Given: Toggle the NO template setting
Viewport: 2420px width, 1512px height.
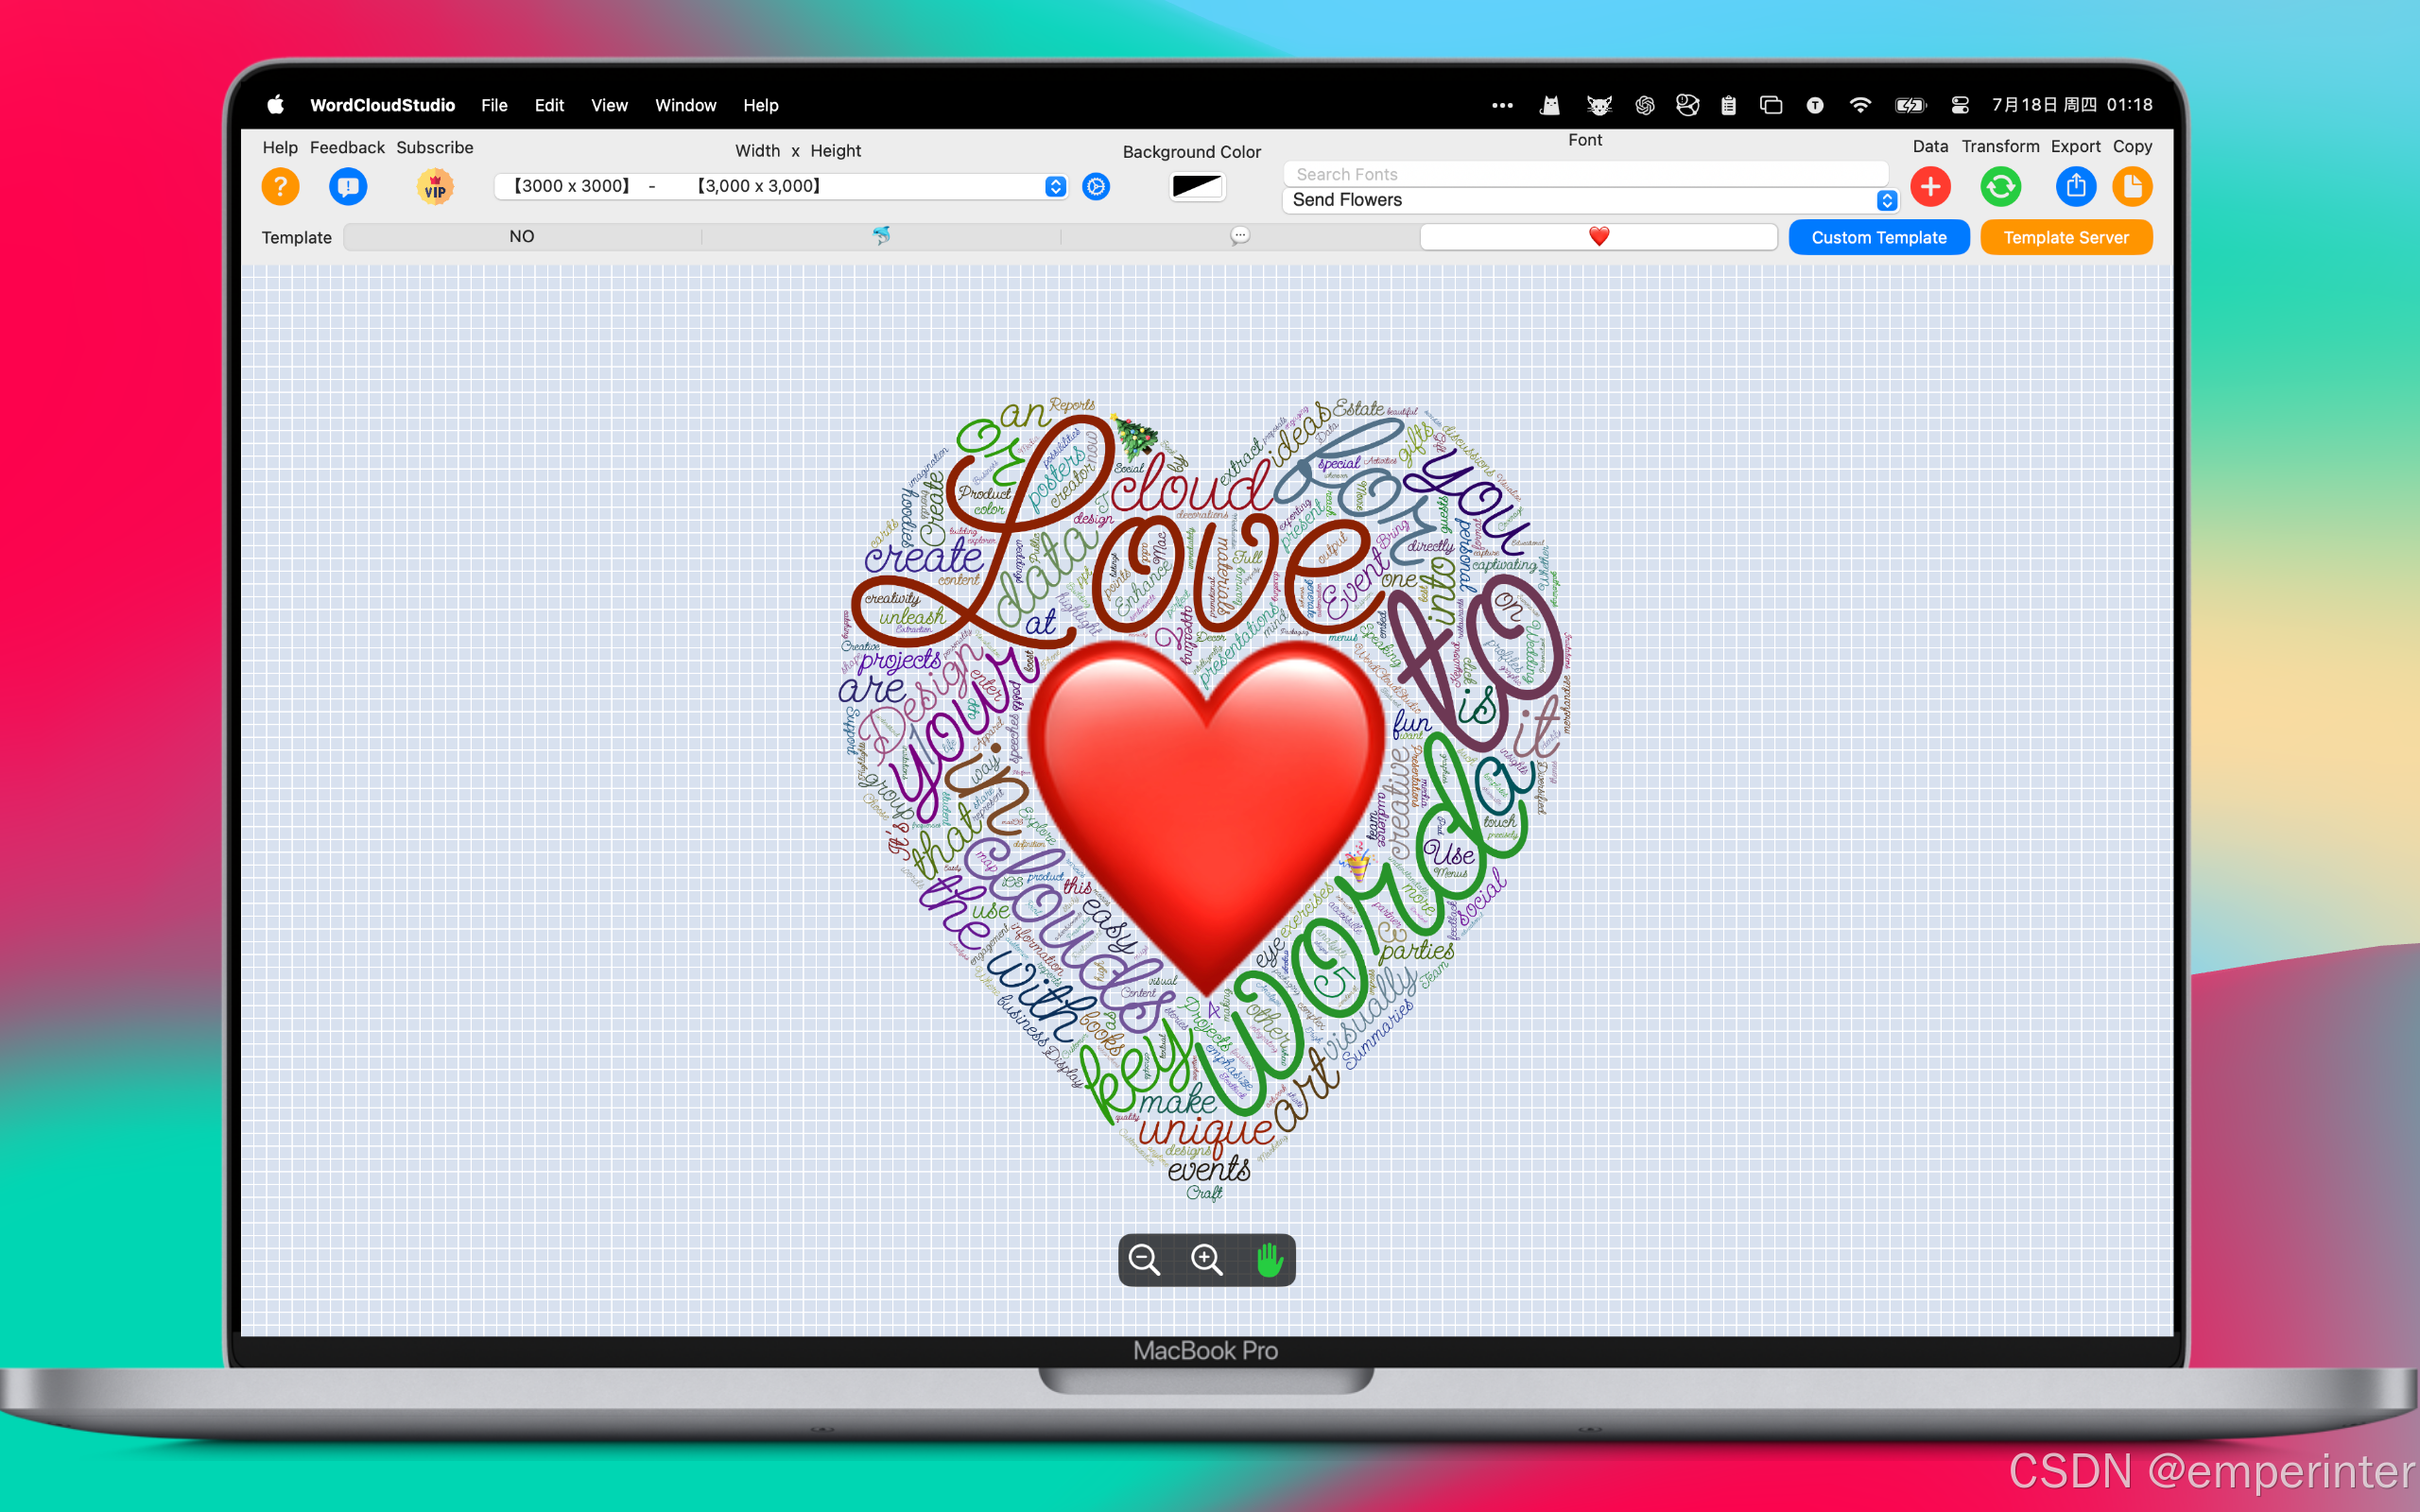Looking at the screenshot, I should (521, 235).
